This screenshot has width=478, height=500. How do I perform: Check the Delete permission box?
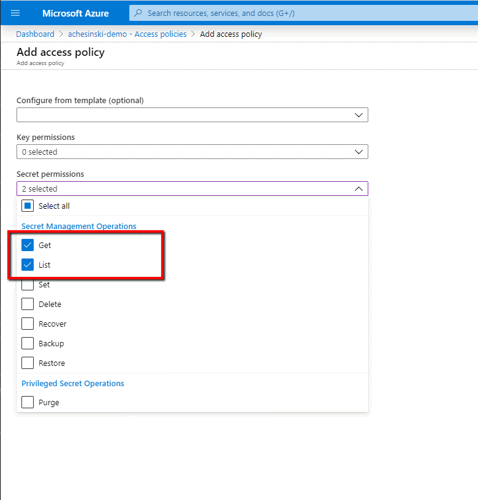pyautogui.click(x=27, y=304)
